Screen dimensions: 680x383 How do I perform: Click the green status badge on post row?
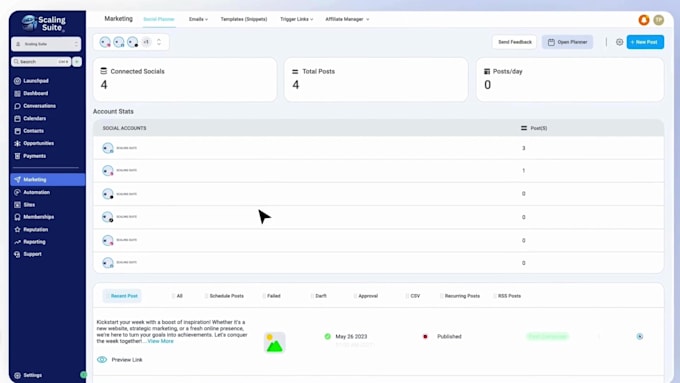(x=547, y=336)
